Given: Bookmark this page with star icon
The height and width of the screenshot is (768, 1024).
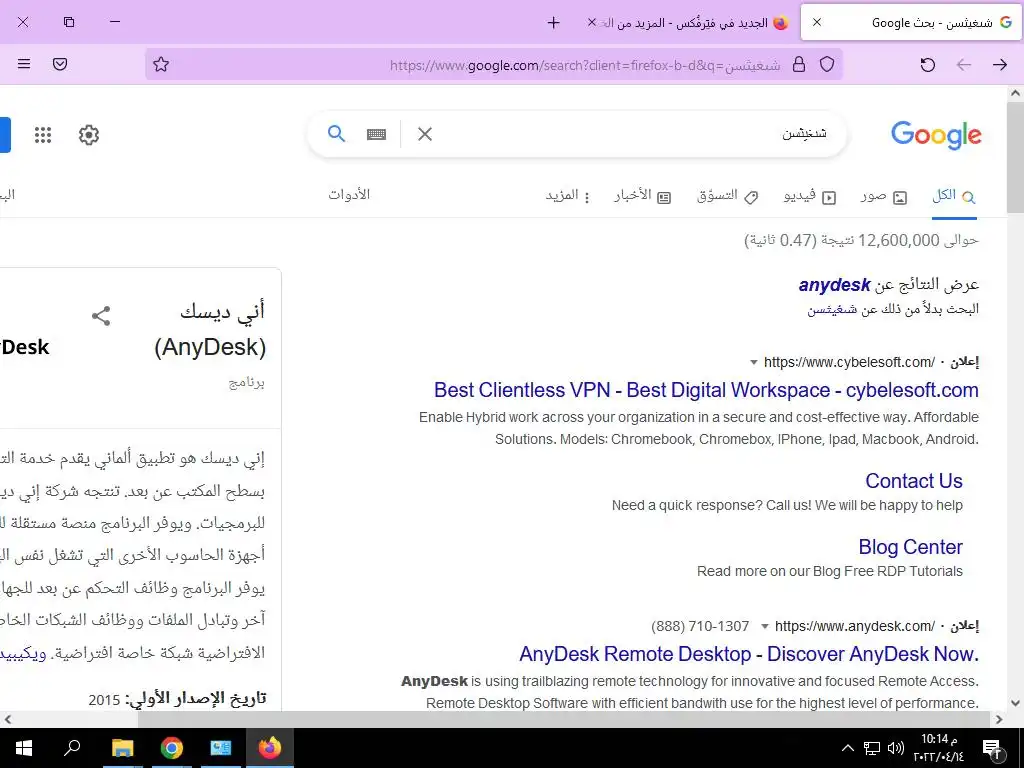Looking at the screenshot, I should click(x=161, y=64).
